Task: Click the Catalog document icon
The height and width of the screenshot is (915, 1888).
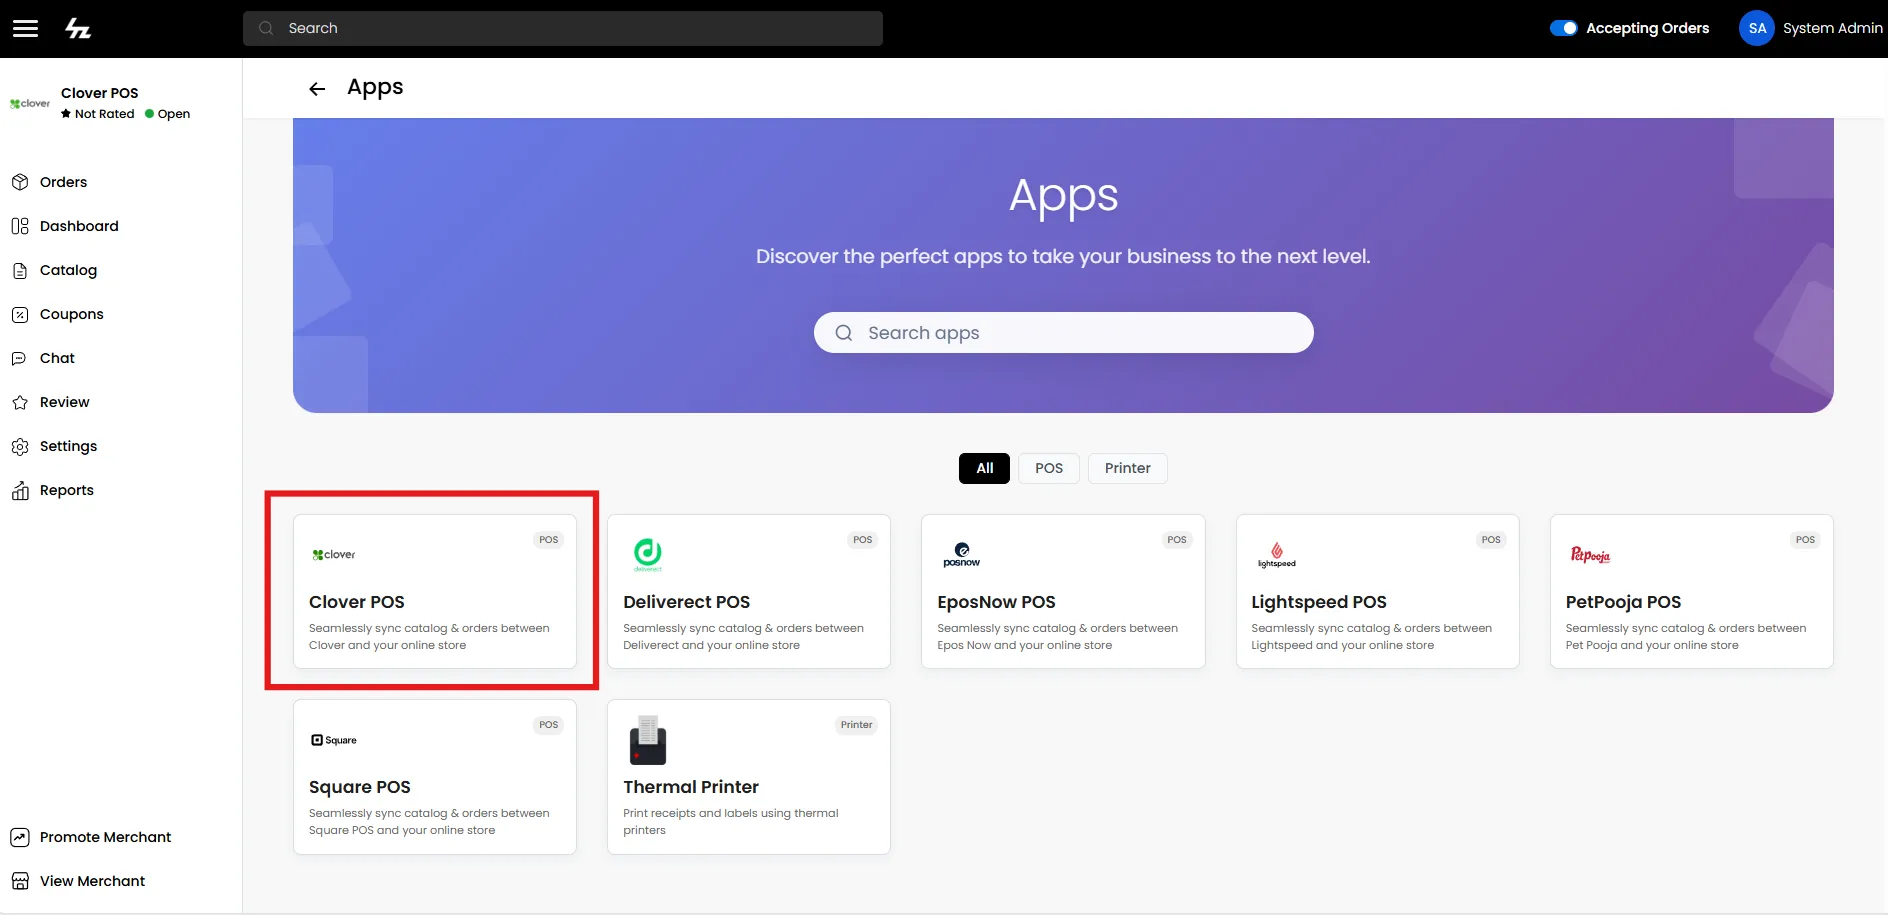Action: pyautogui.click(x=20, y=270)
